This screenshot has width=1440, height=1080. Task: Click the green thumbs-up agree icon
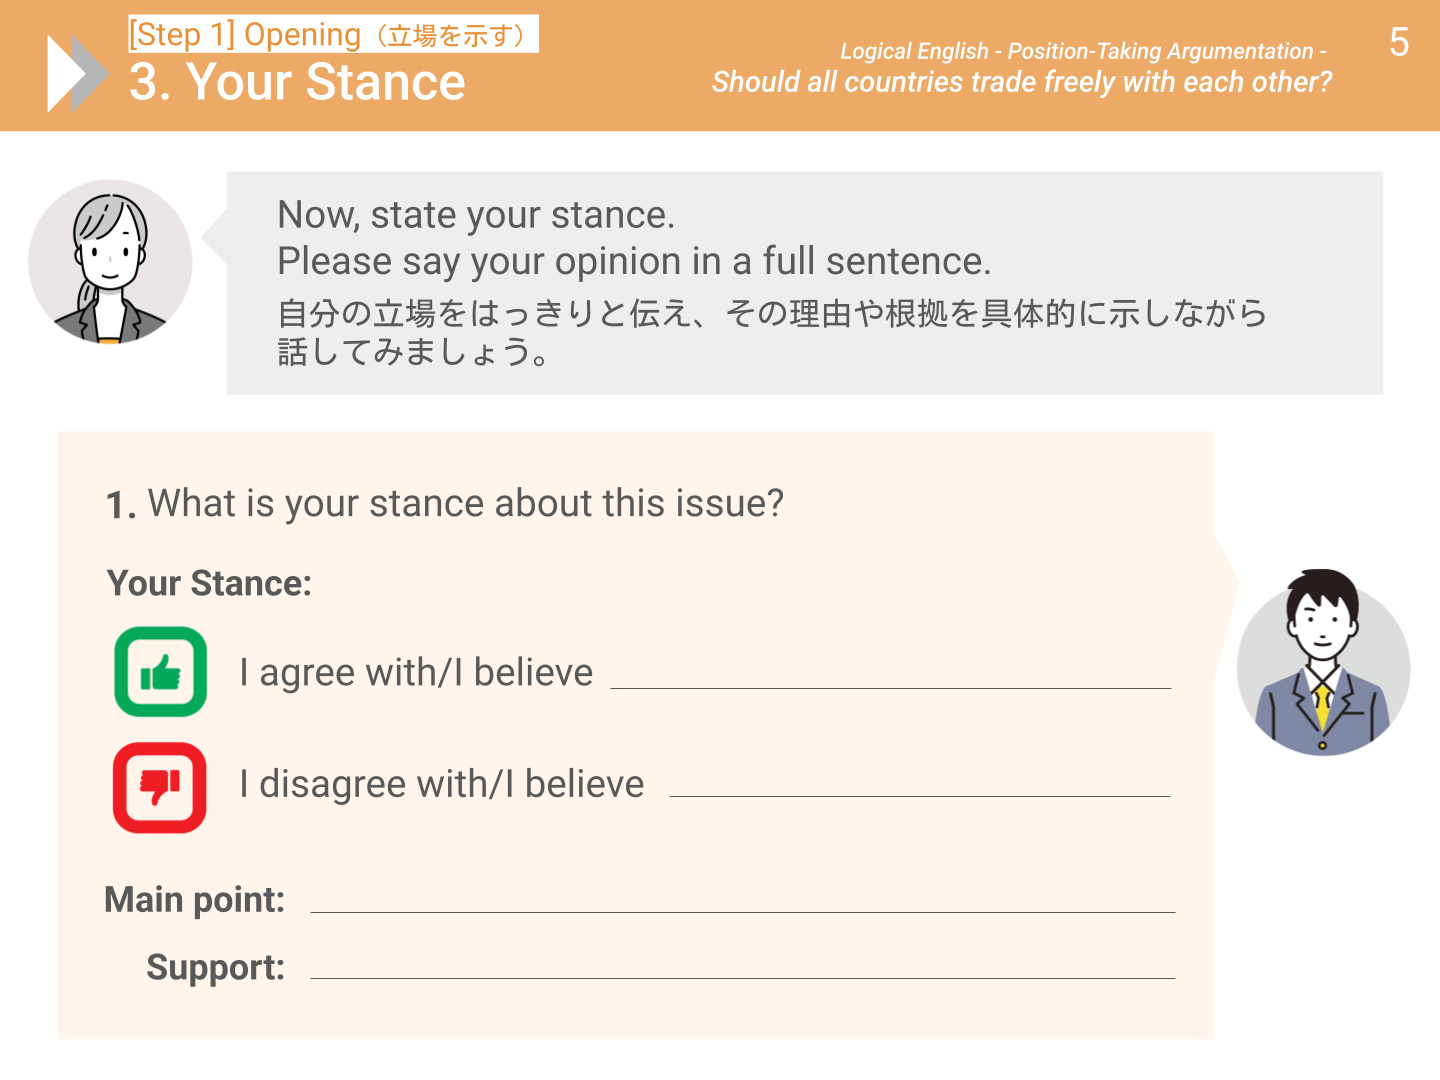(x=160, y=672)
